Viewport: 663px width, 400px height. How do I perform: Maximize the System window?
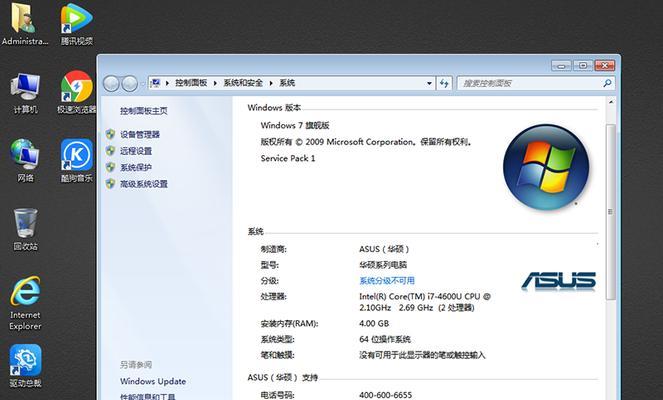tap(583, 65)
